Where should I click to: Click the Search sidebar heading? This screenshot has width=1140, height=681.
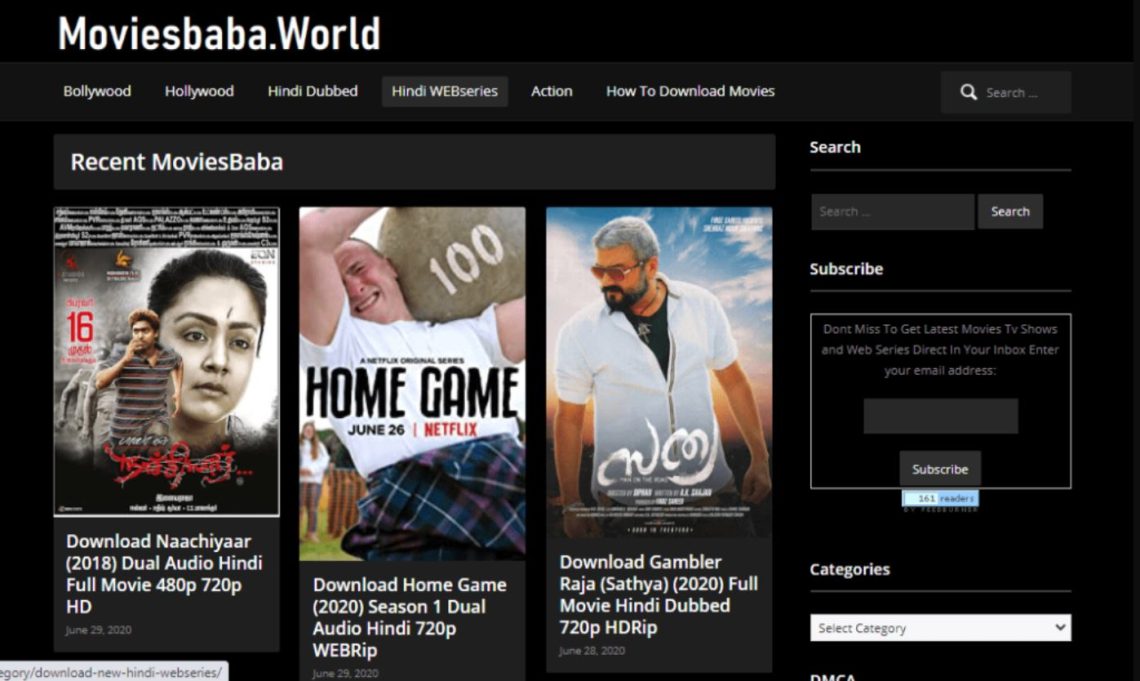pos(835,147)
